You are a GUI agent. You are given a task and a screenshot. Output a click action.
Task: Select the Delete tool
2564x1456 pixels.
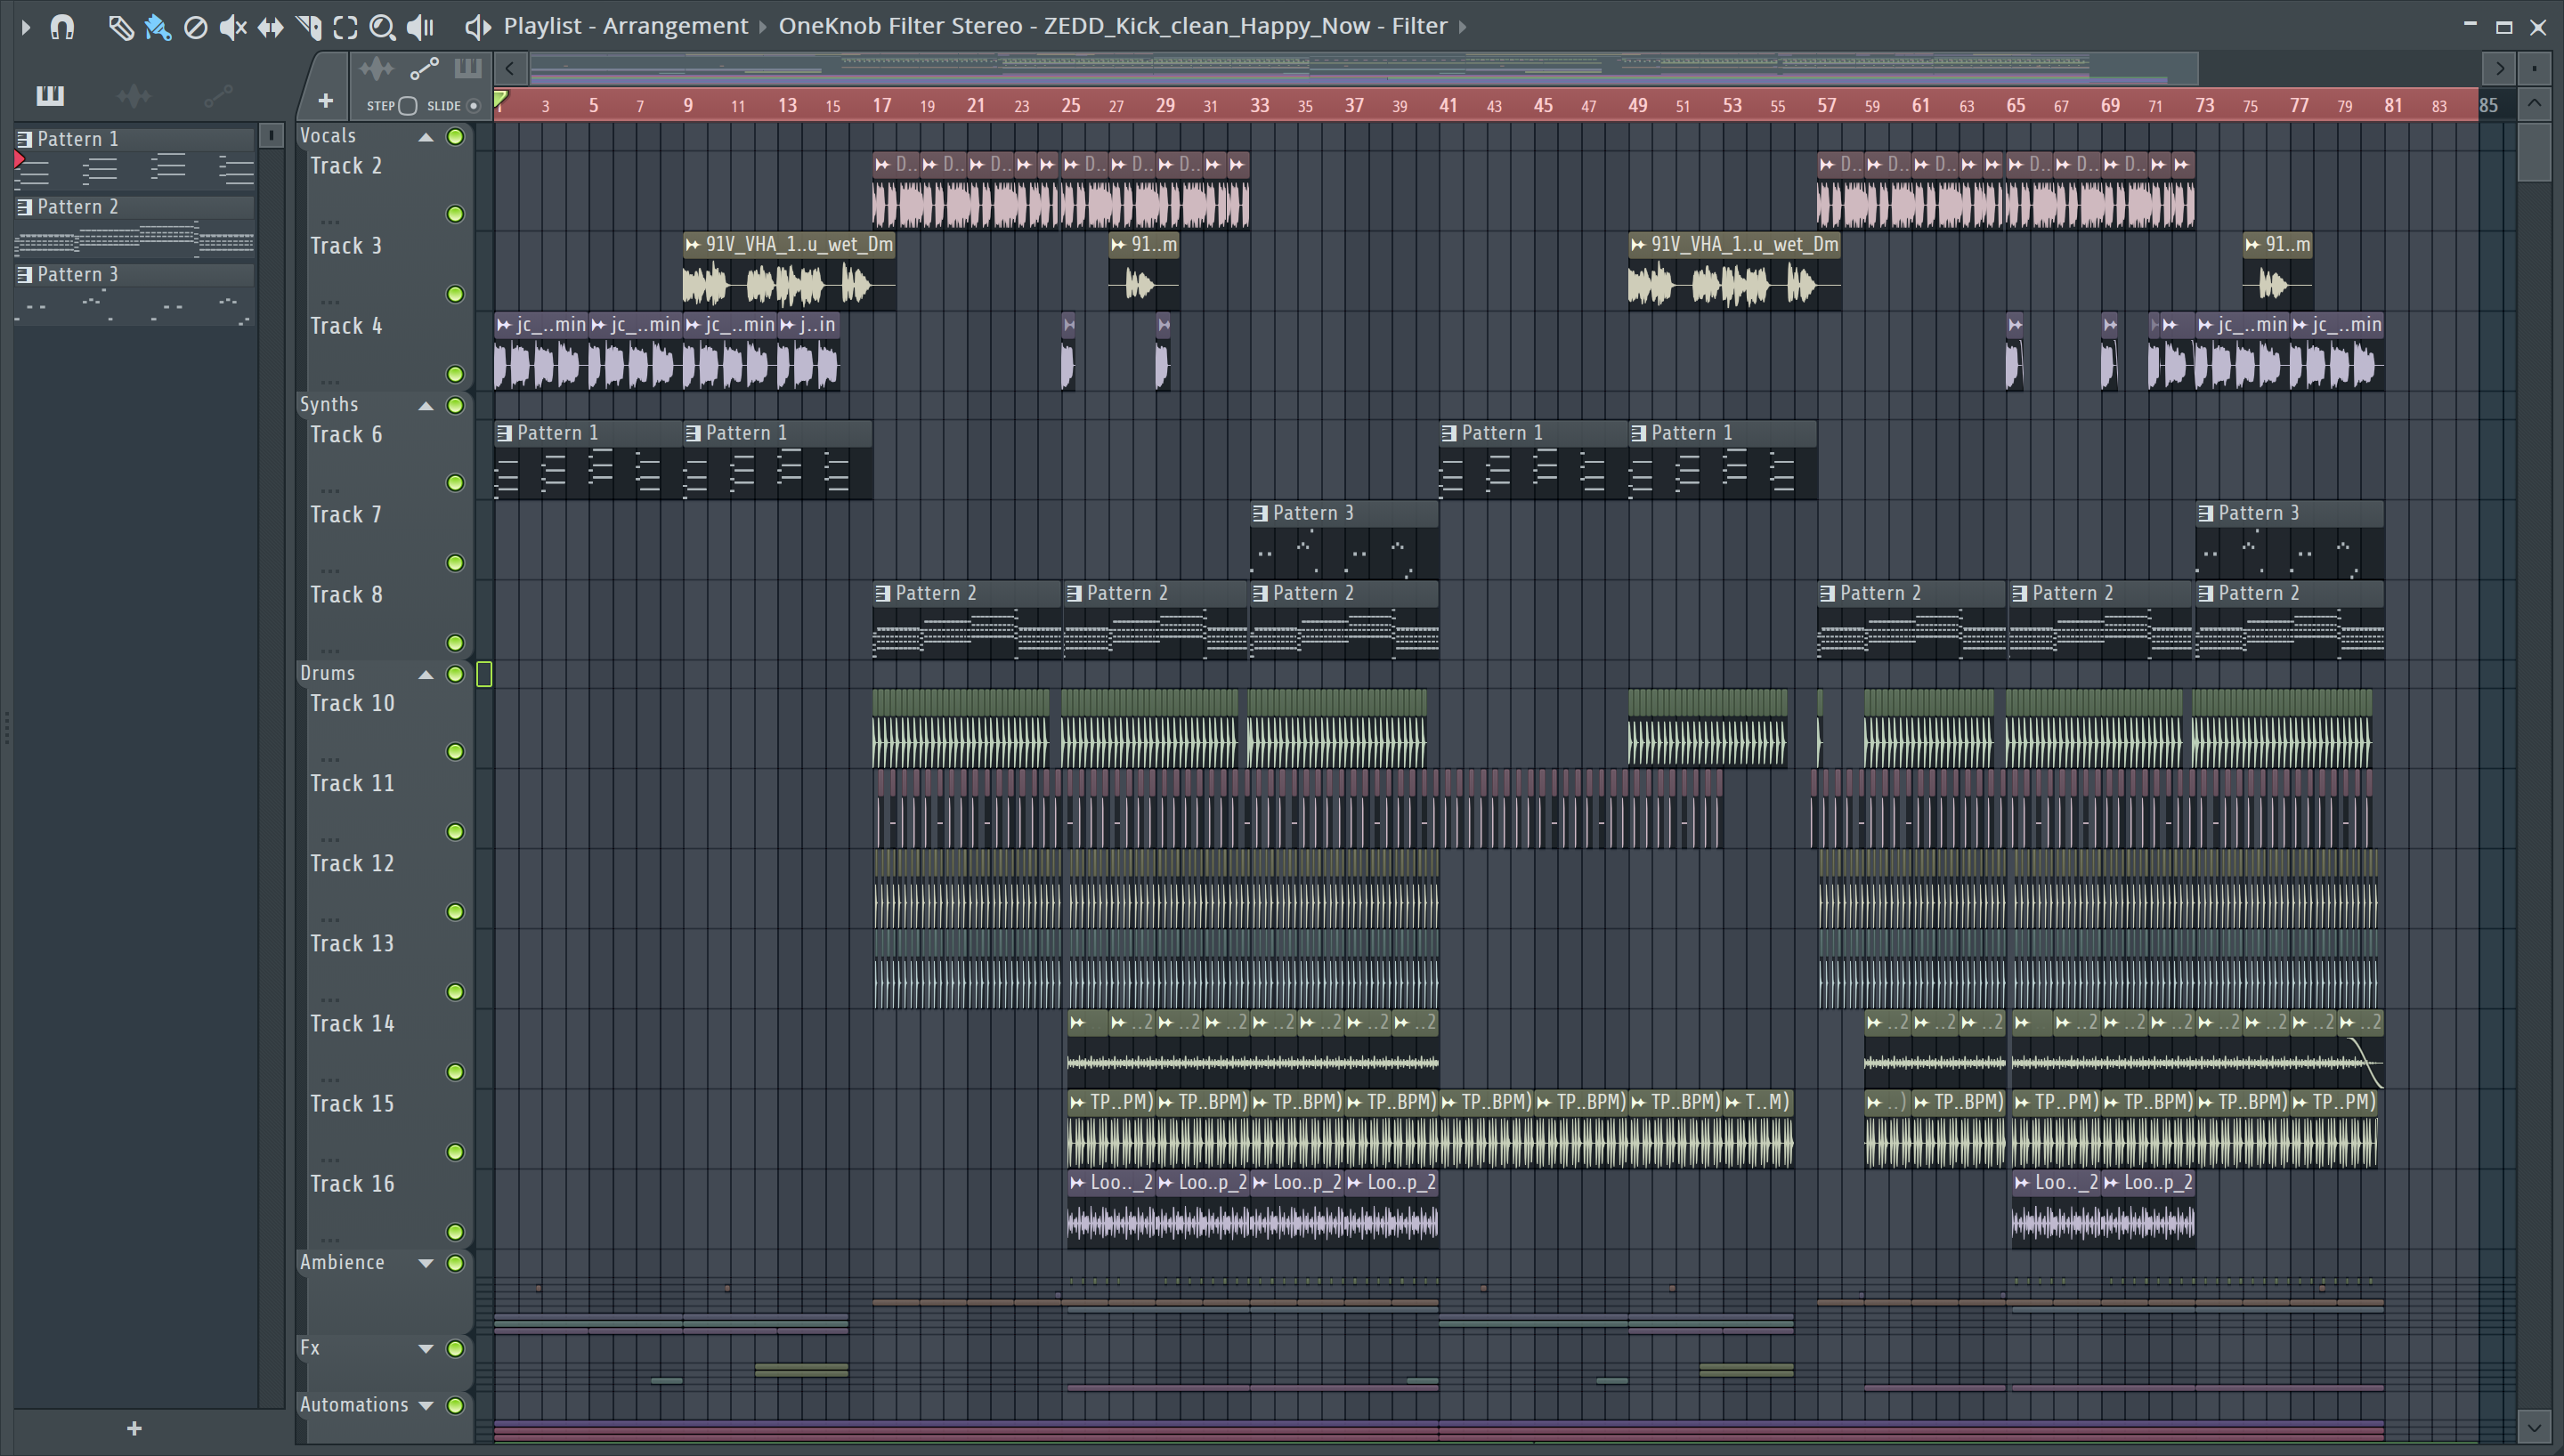point(196,27)
